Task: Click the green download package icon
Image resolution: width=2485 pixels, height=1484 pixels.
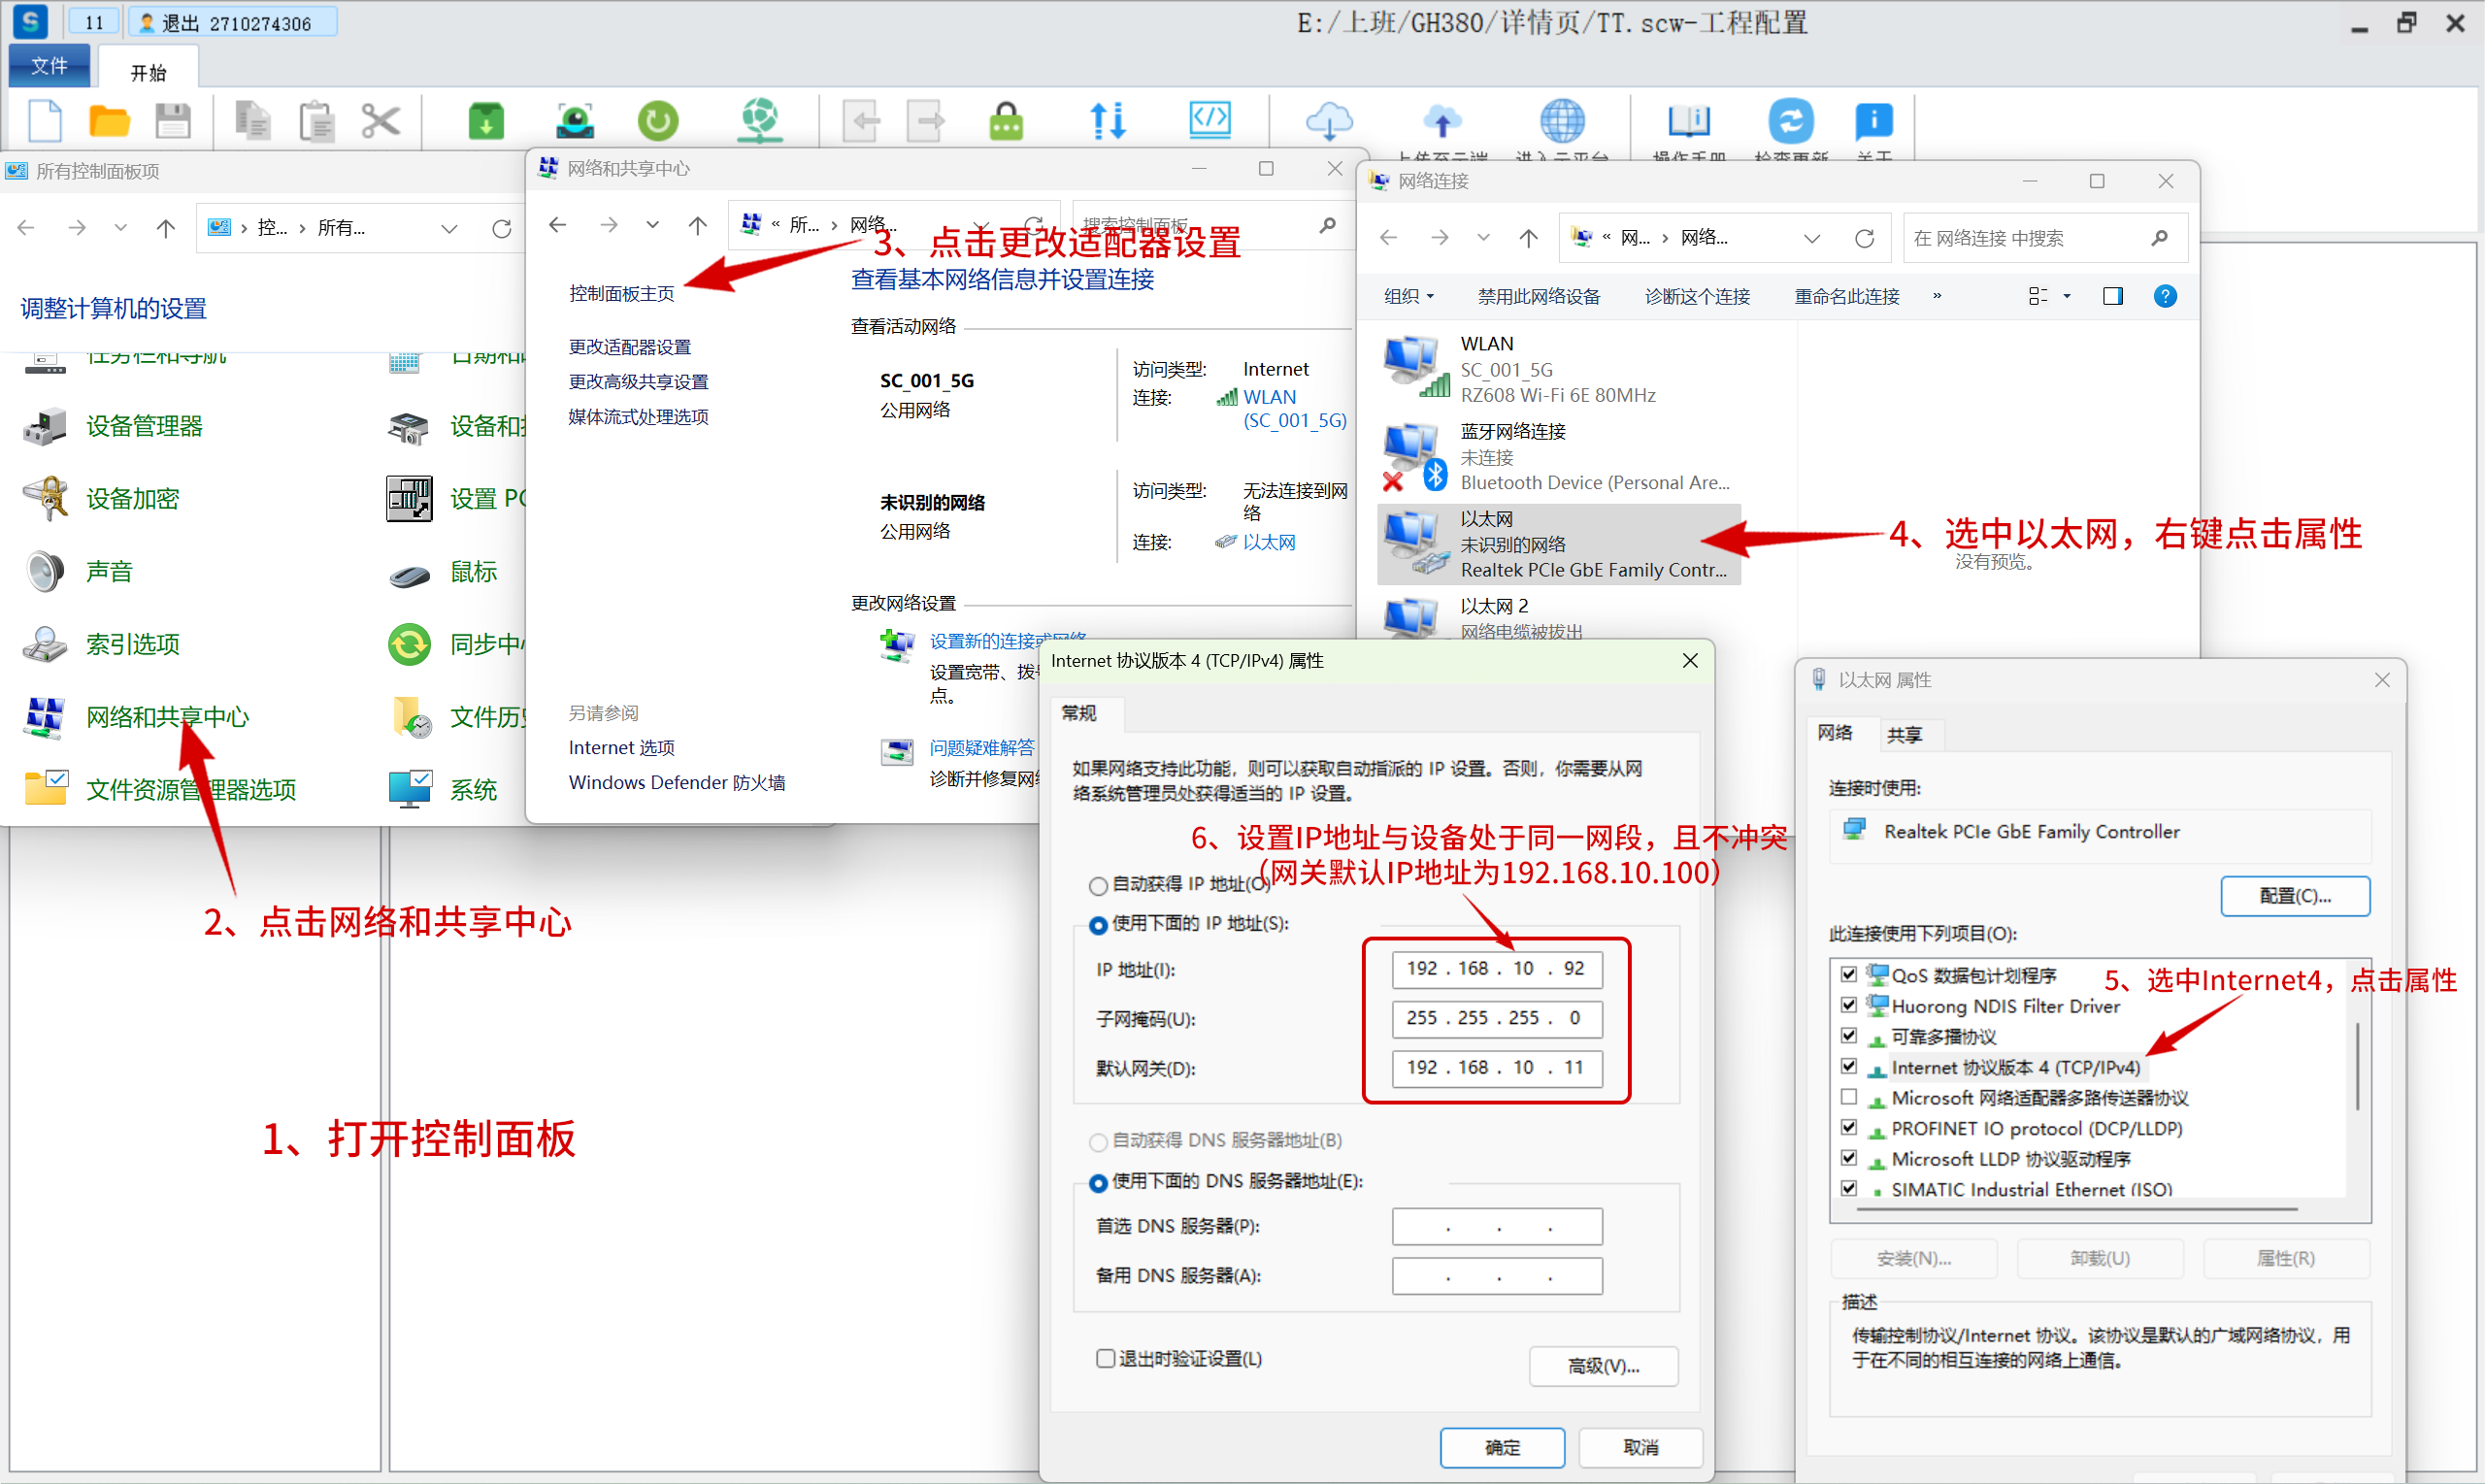Action: coord(486,122)
